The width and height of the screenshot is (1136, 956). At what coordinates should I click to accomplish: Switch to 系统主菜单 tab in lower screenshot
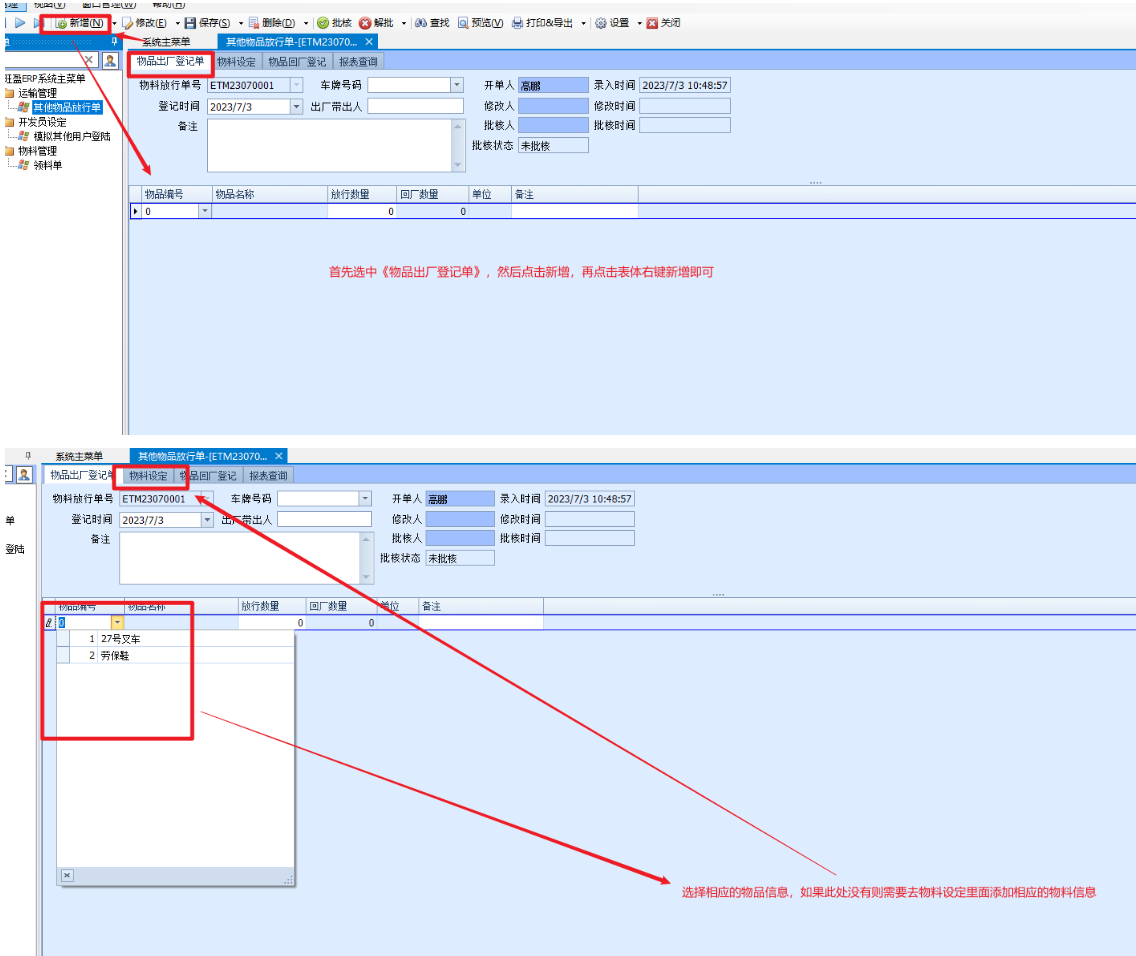pyautogui.click(x=79, y=456)
